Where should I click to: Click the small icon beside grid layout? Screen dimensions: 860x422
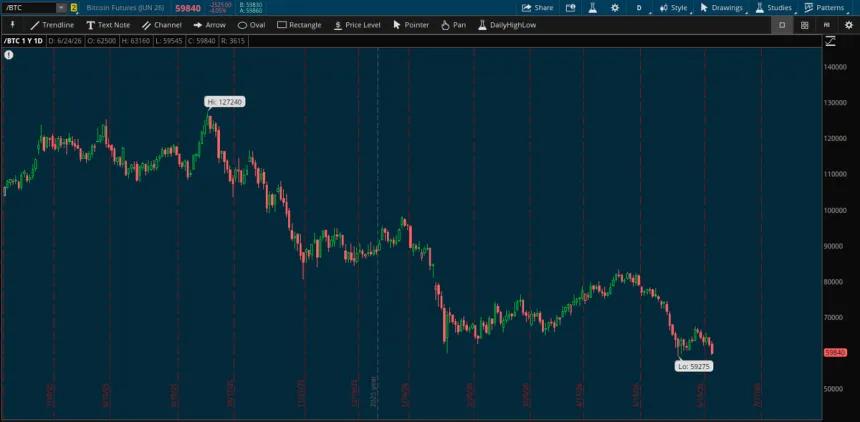coord(827,25)
